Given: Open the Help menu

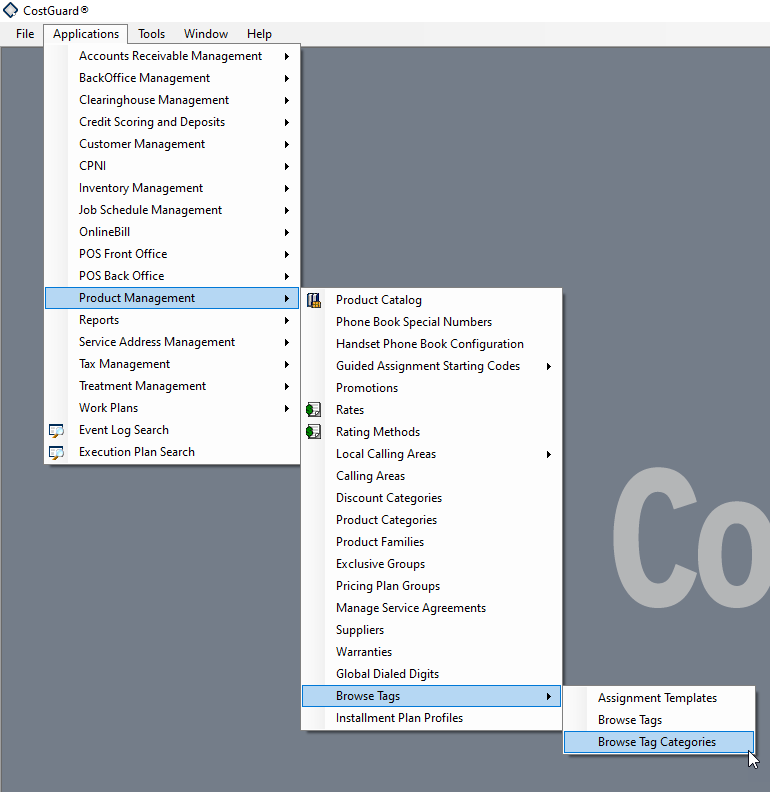Looking at the screenshot, I should click(259, 34).
